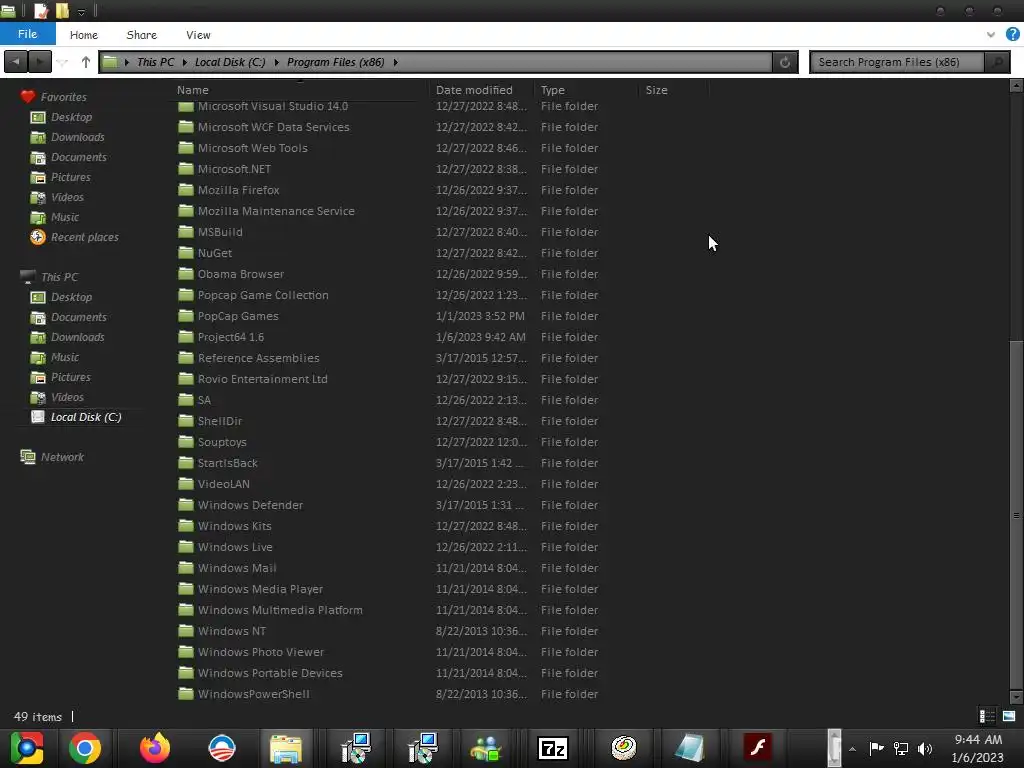Image resolution: width=1024 pixels, height=768 pixels.
Task: Expand This PC breadcrumb arrow
Action: click(x=185, y=62)
